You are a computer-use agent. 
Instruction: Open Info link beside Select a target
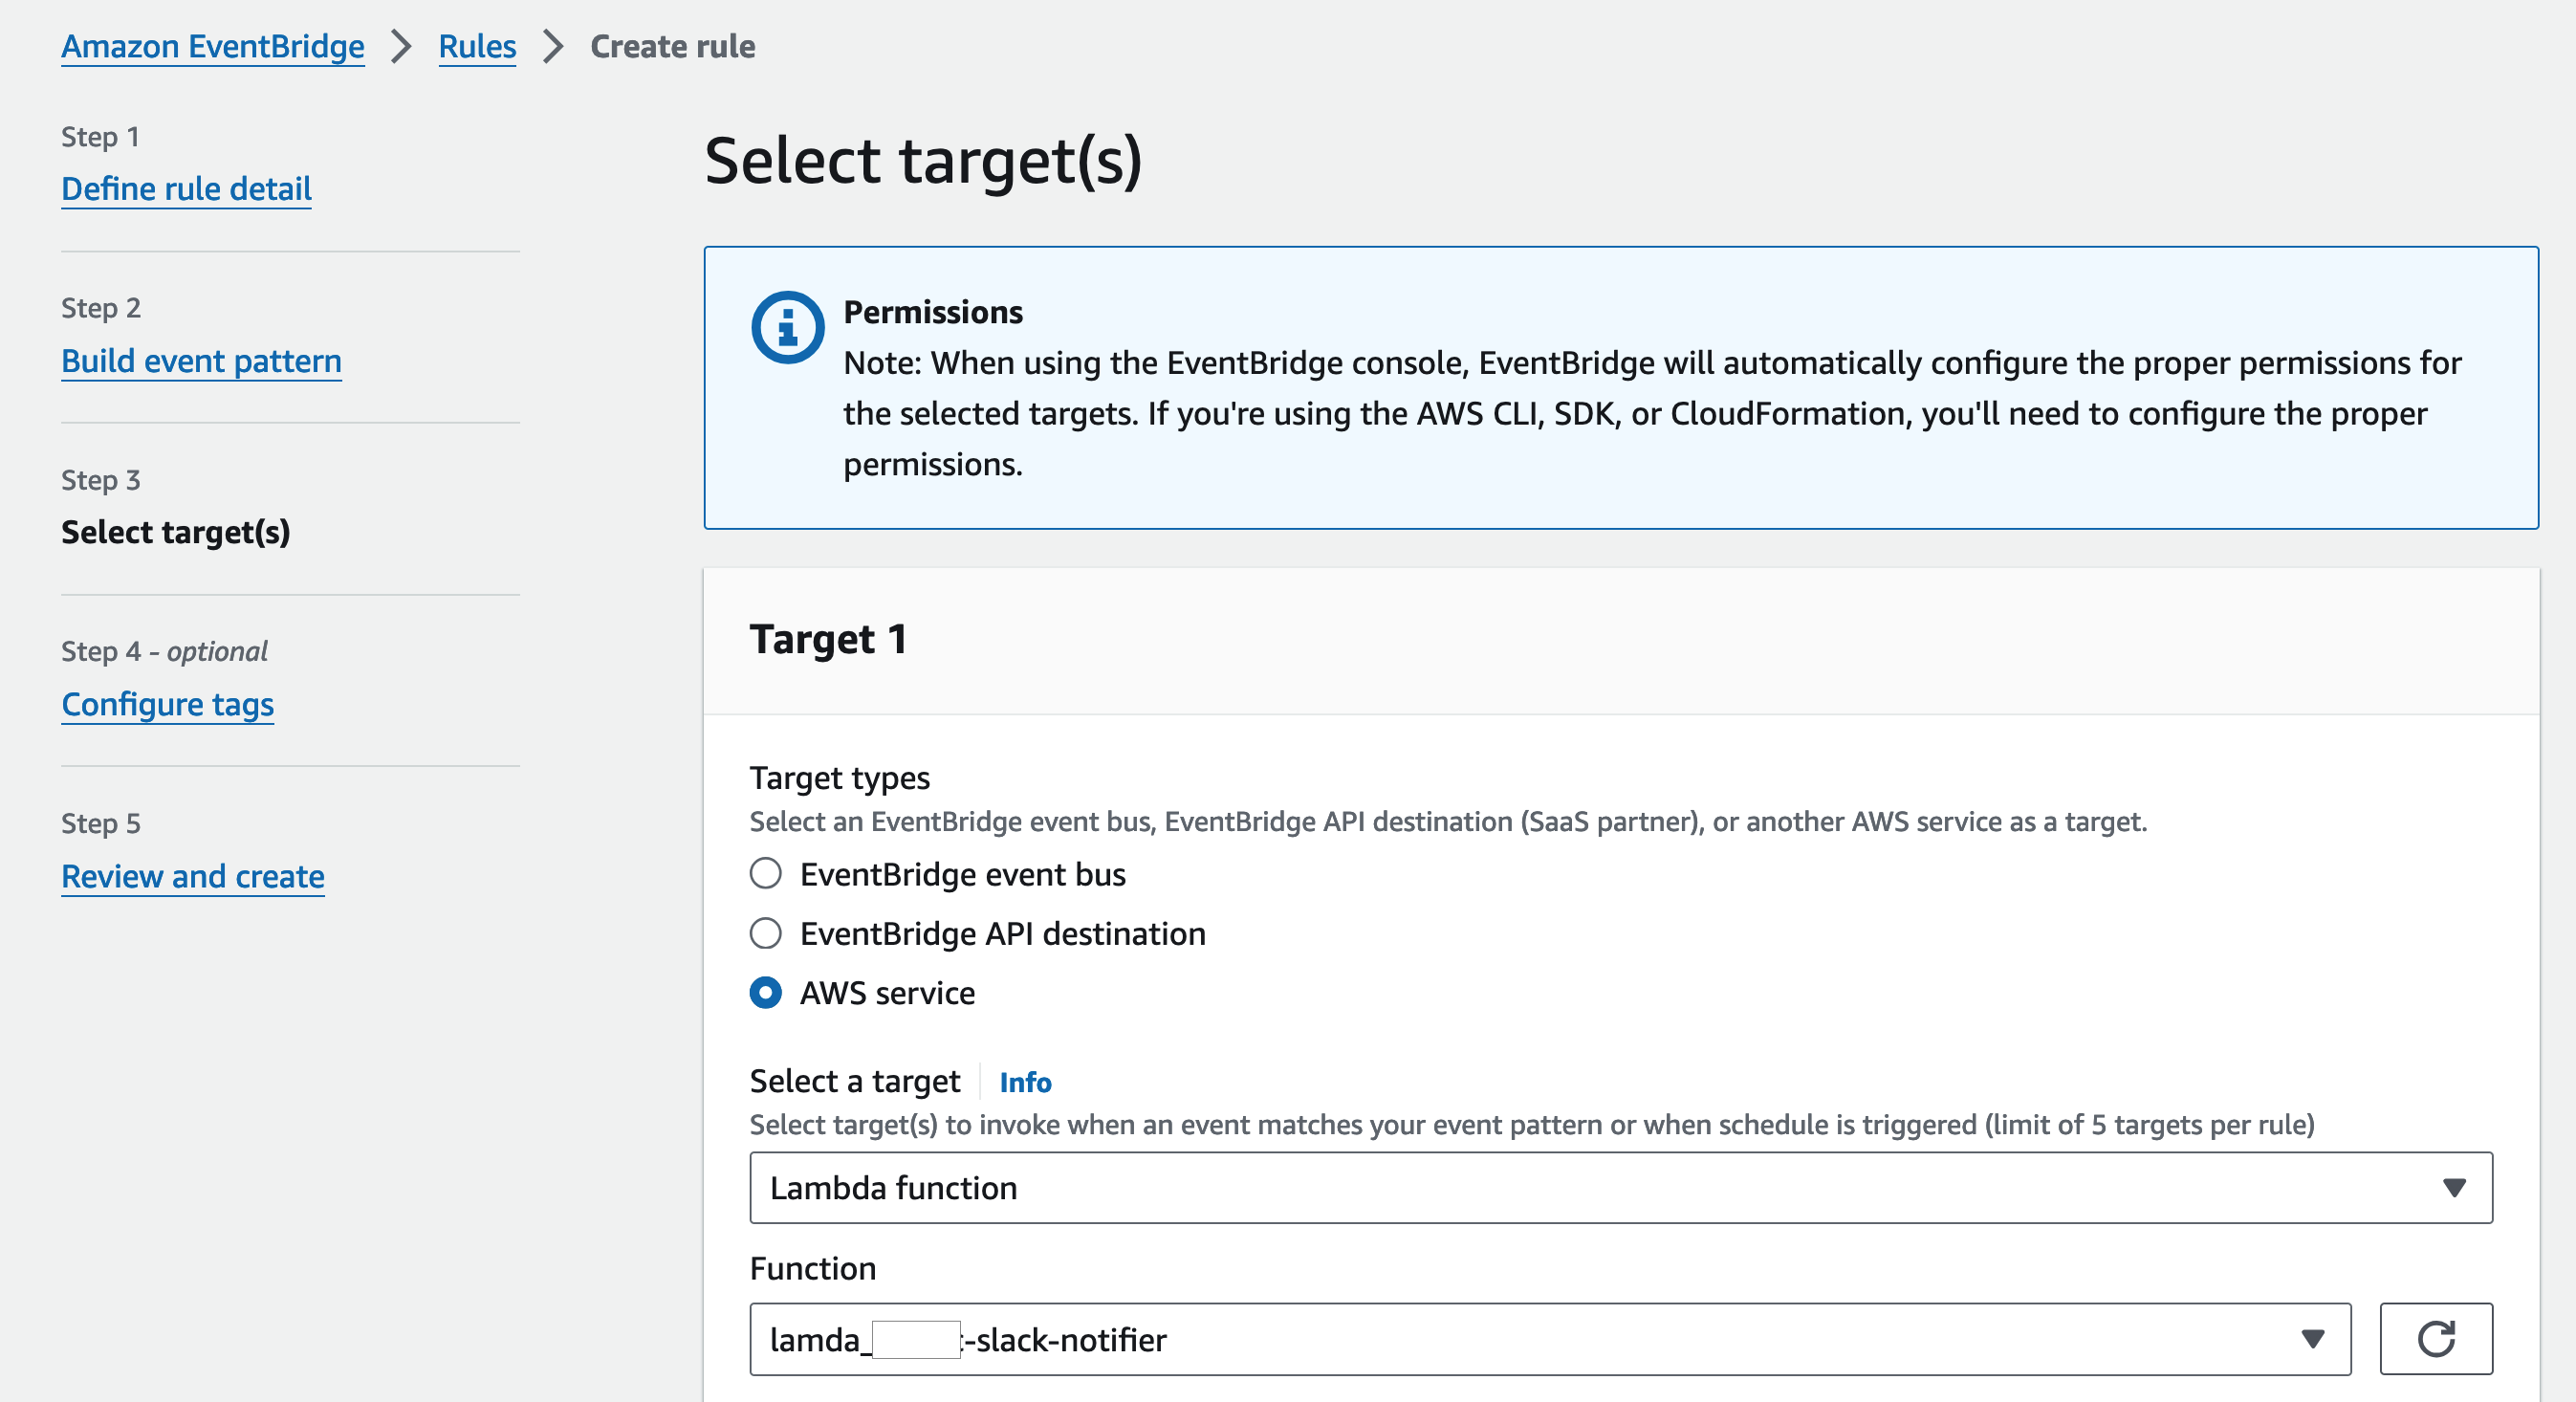tap(1025, 1082)
